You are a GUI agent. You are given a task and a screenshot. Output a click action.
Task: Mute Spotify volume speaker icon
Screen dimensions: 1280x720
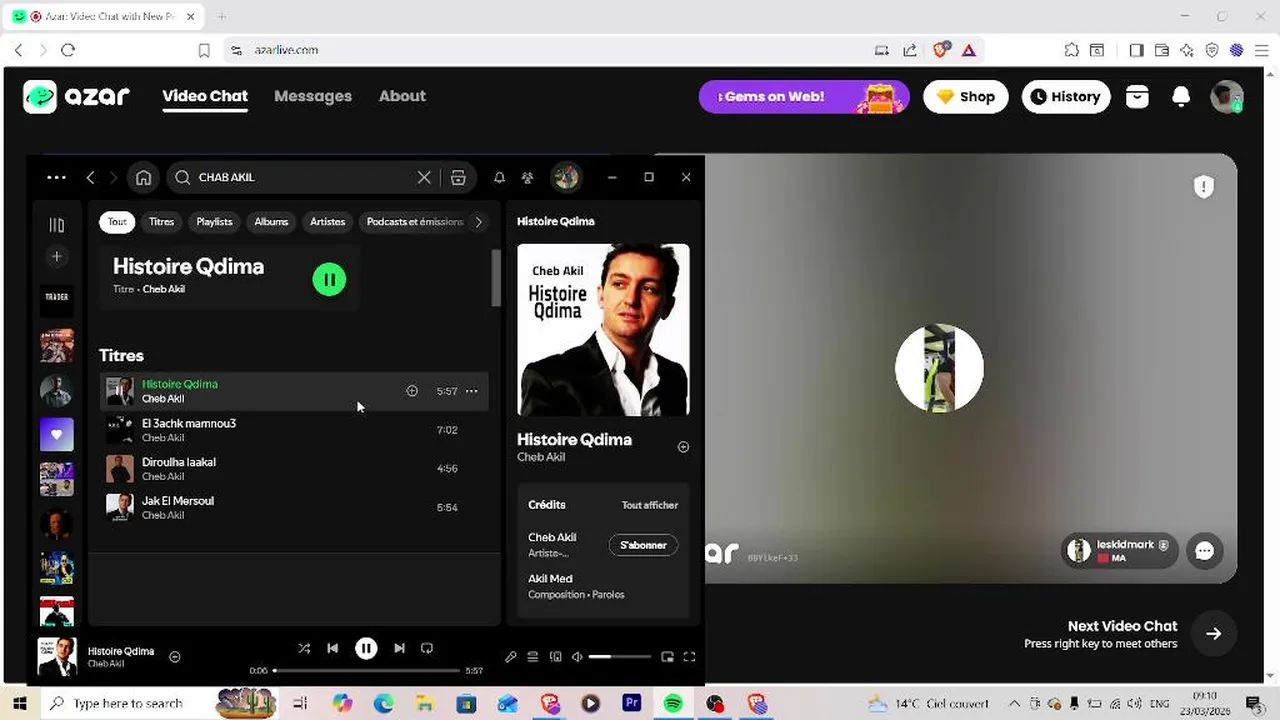(576, 657)
